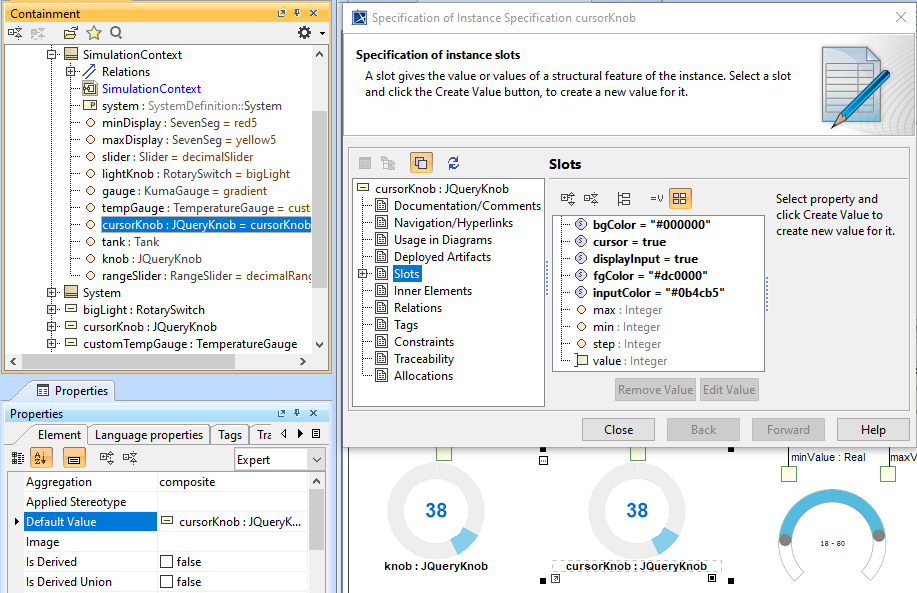Click the cursorKnob JQueryKnob dial widget
The width and height of the screenshot is (917, 593).
(636, 511)
